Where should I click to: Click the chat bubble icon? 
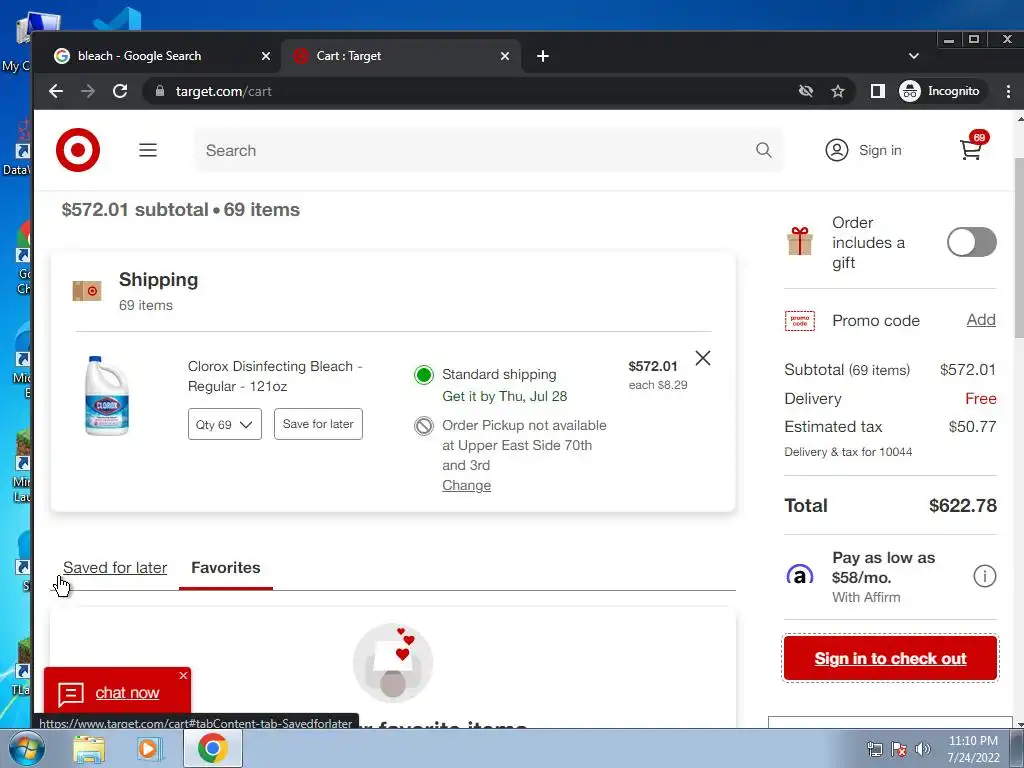click(x=71, y=694)
